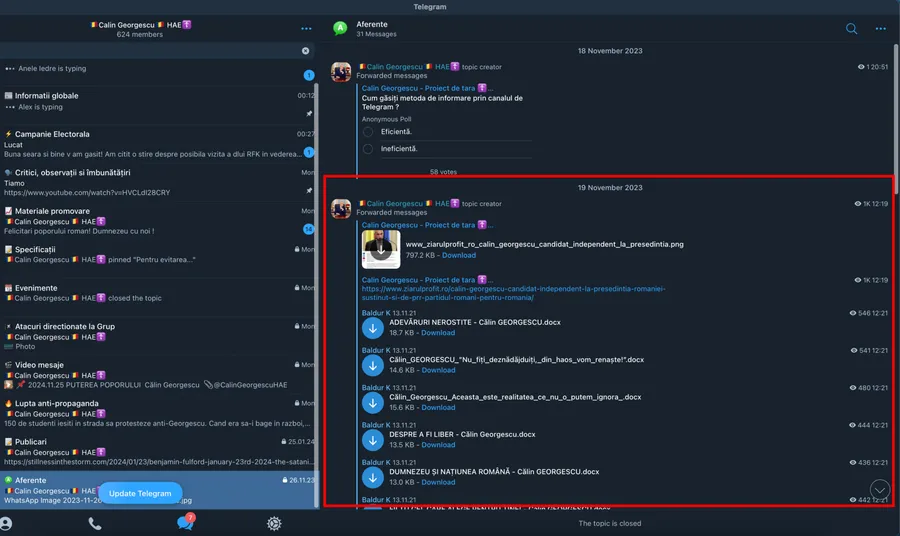Open the Contacts tab icon
Viewport: 900px width, 536px height.
coord(7,523)
